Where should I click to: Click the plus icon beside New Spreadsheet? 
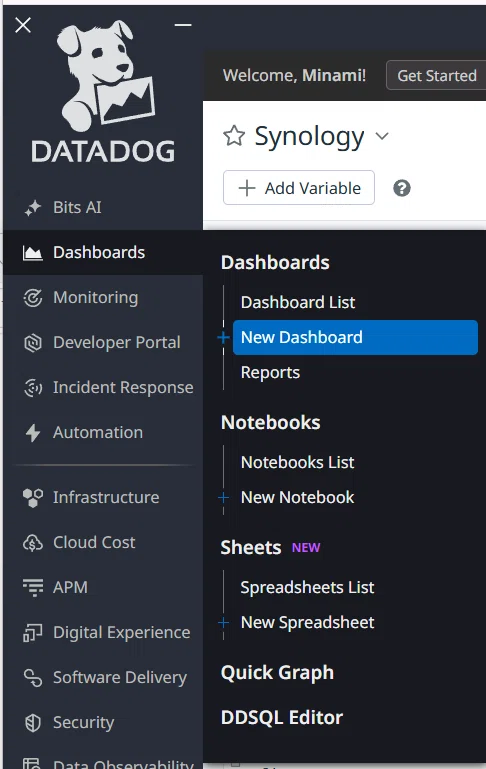coord(224,623)
